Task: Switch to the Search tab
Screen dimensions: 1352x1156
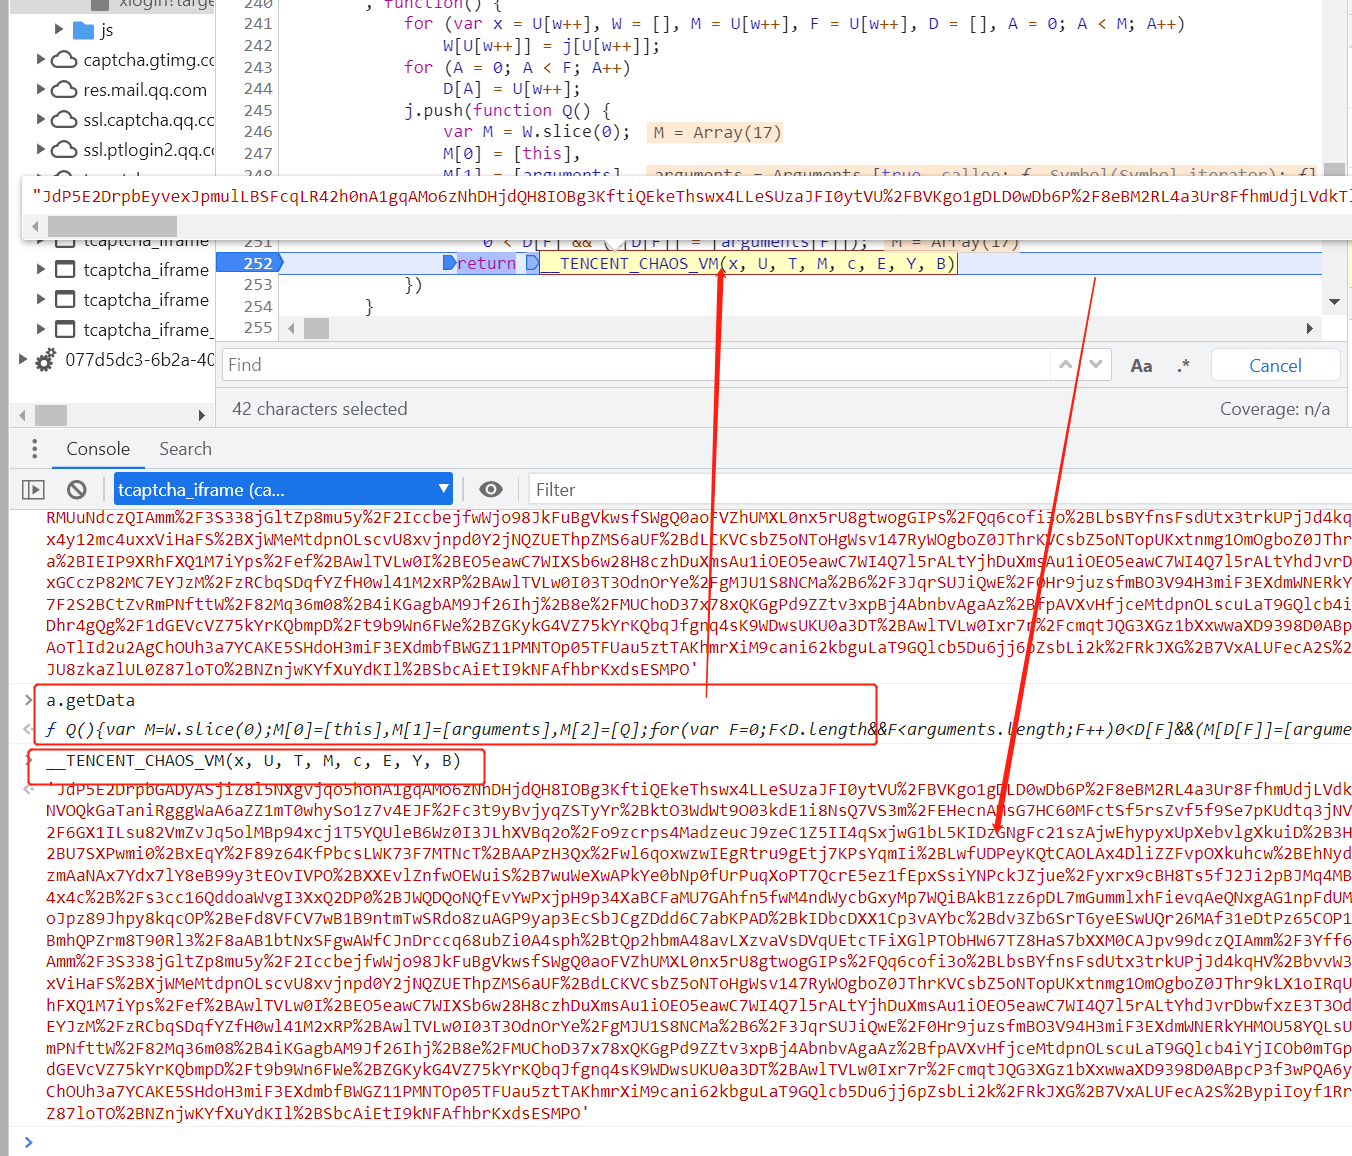Action: pyautogui.click(x=185, y=449)
